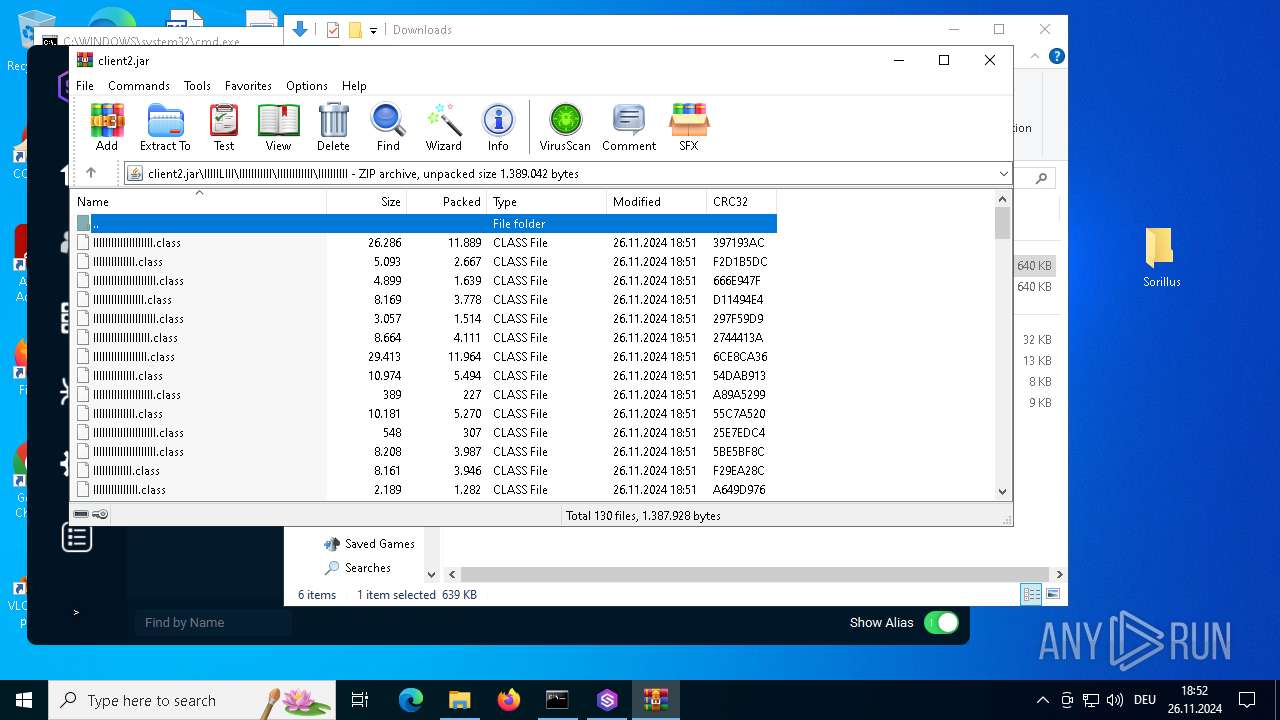Open the Options menu
This screenshot has height=720, width=1280.
pyautogui.click(x=307, y=86)
